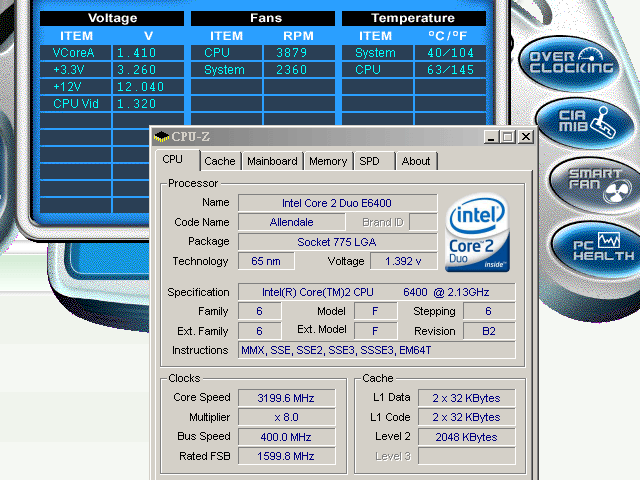The width and height of the screenshot is (640, 480).
Task: Click the Technology value '65 nm'
Action: [266, 261]
